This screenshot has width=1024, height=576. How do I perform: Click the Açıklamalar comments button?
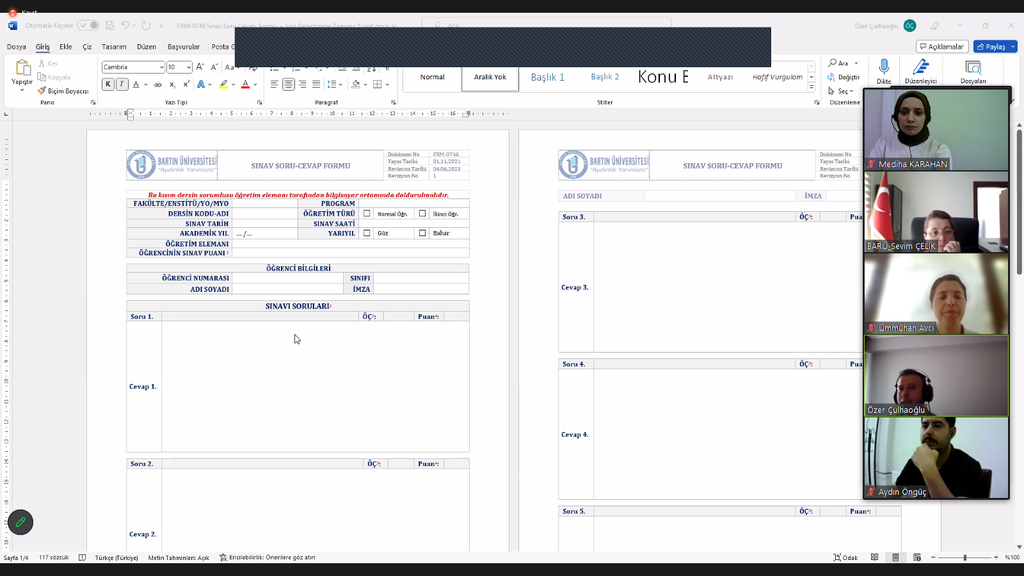pos(942,47)
